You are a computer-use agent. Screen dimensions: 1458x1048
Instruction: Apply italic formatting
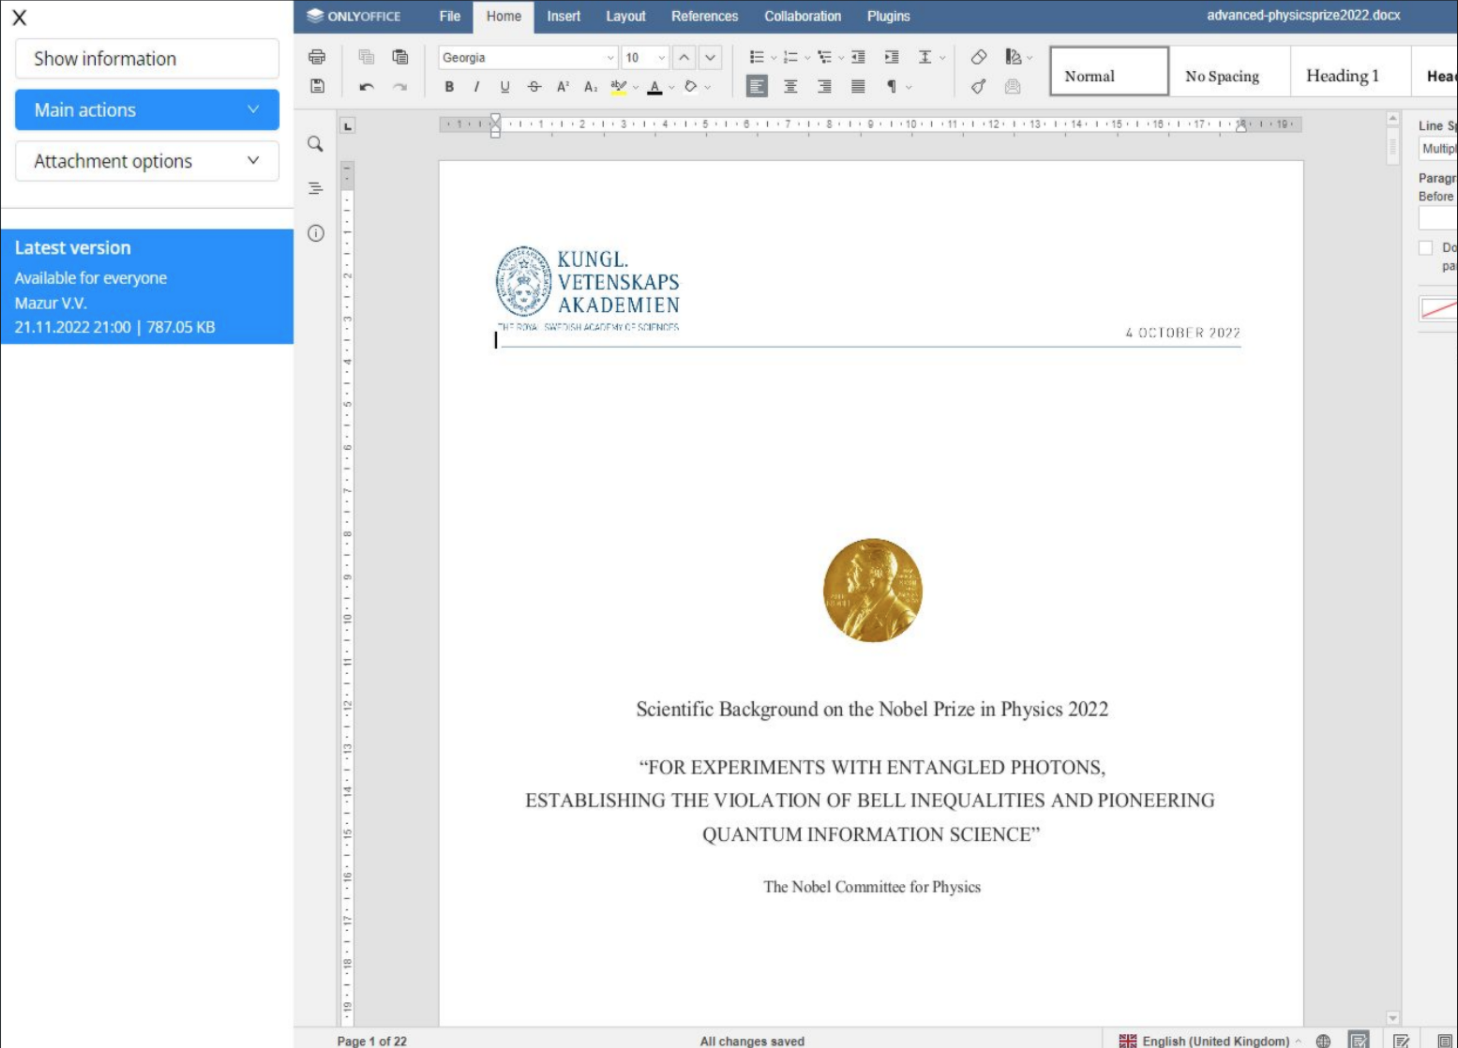pos(477,87)
